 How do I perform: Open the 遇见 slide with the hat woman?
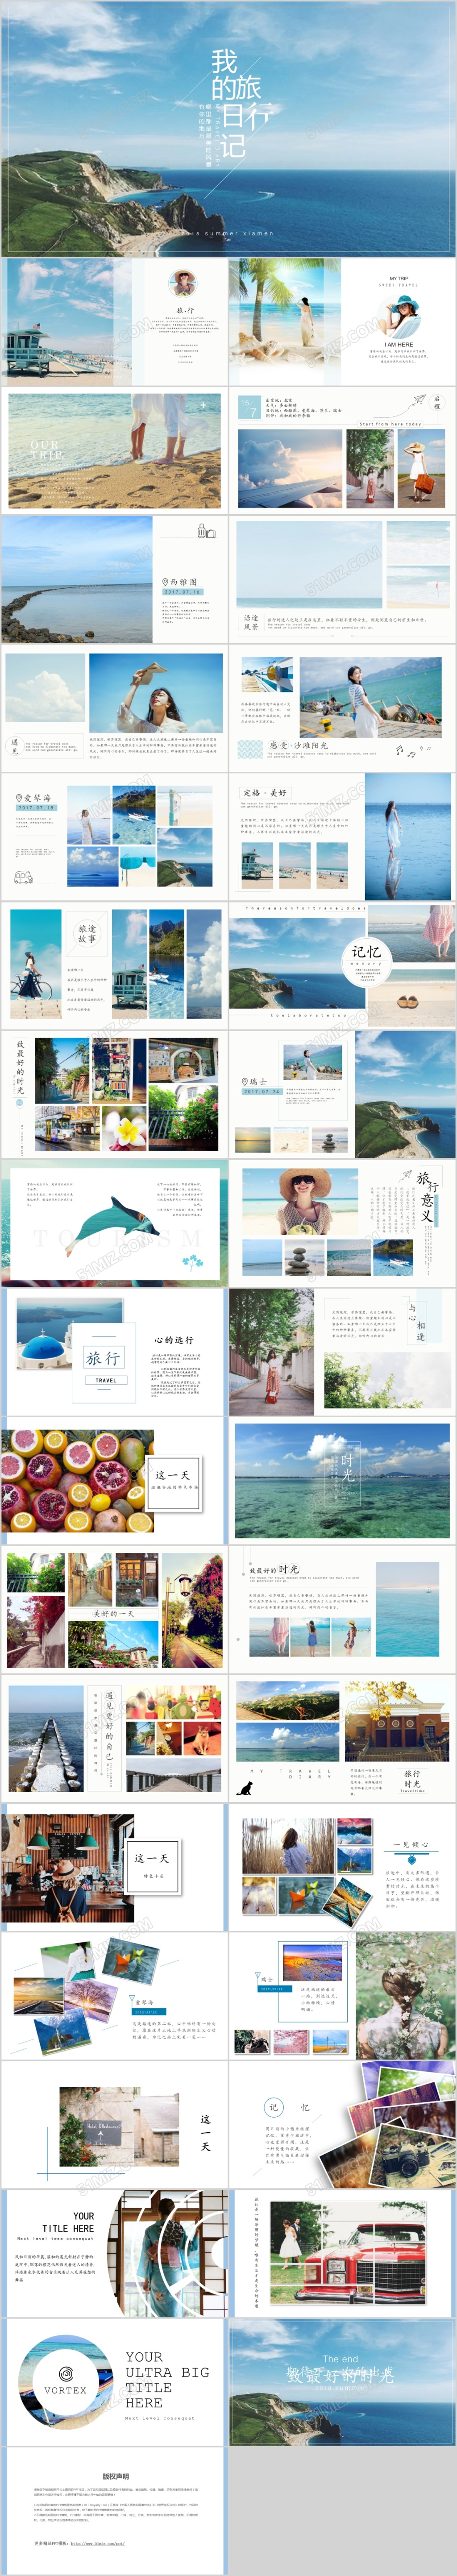tap(113, 707)
